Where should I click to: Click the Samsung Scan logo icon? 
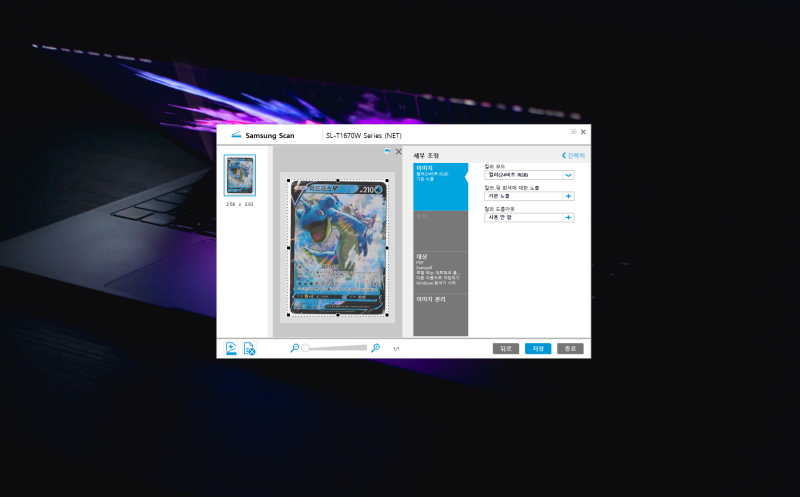236,135
